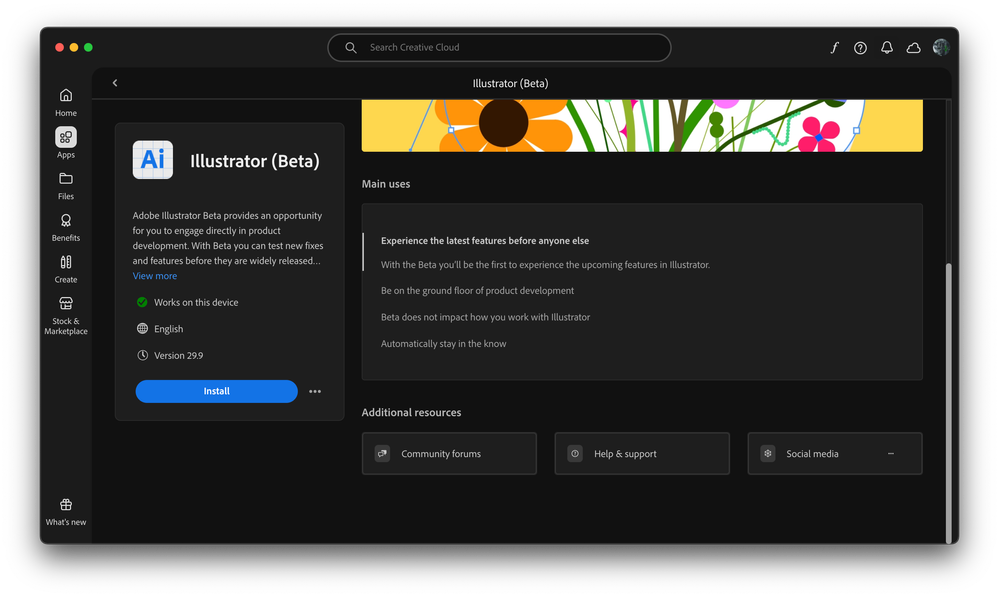Viewport: 999px width, 597px height.
Task: Open the notifications bell
Action: pos(887,48)
